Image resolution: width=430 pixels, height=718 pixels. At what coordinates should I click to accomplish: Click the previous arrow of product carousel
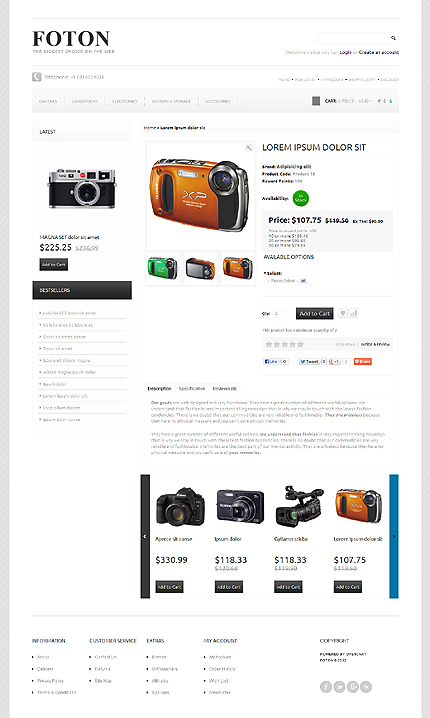tap(145, 536)
